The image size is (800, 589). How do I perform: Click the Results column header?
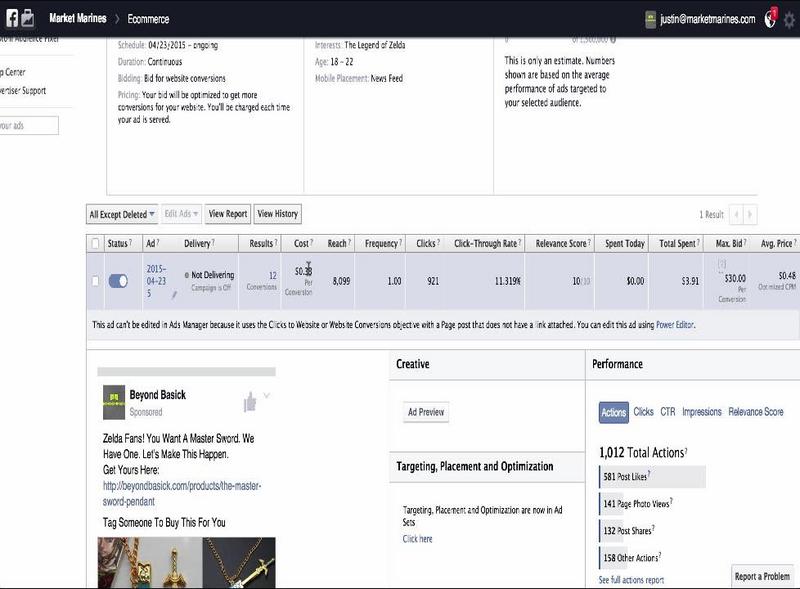260,243
